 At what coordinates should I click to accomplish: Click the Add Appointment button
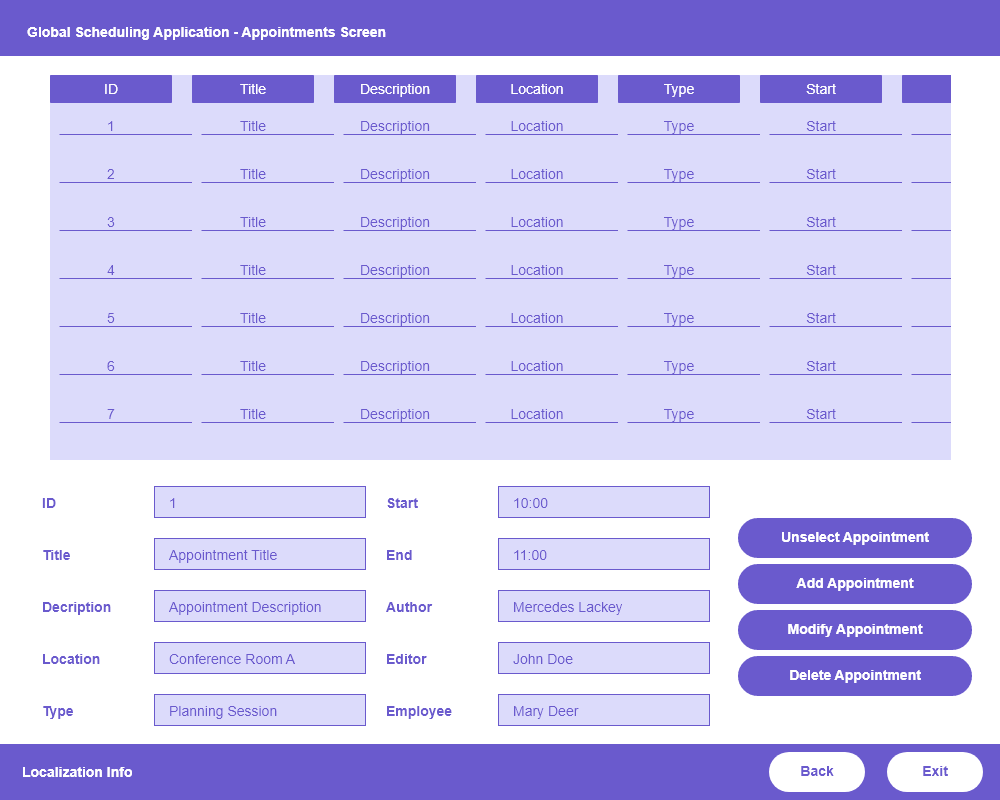click(854, 584)
